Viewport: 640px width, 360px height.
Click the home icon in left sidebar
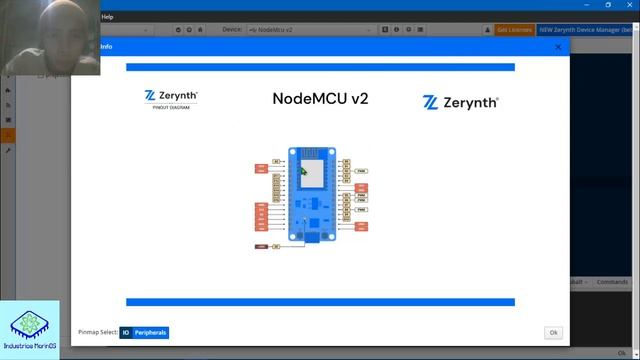[8, 90]
